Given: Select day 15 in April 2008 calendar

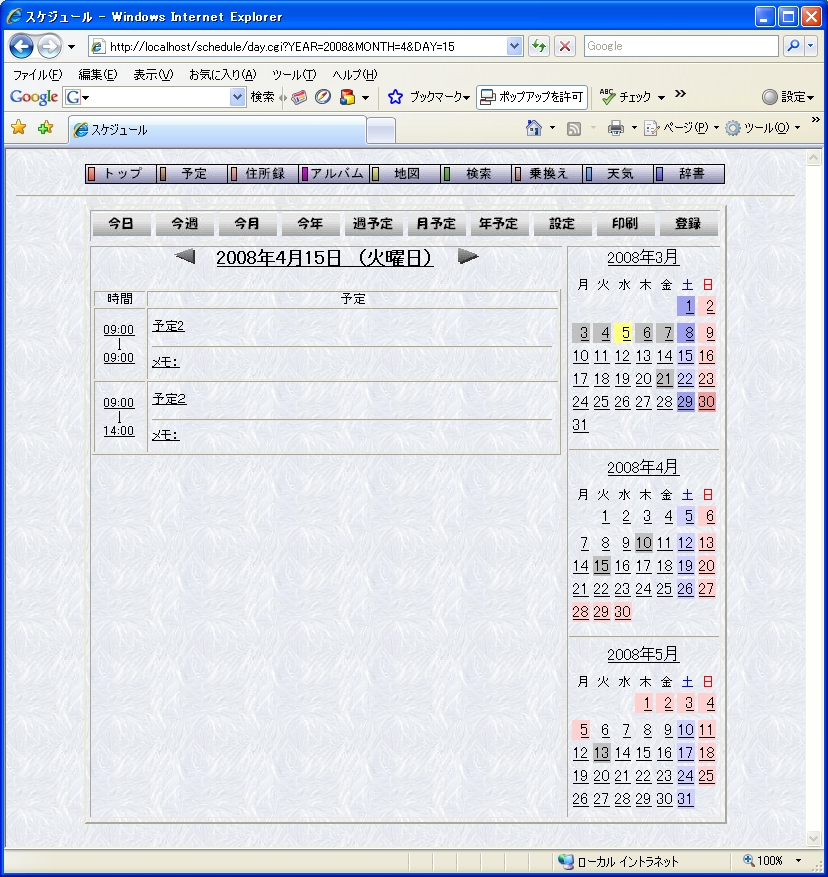Looking at the screenshot, I should tap(601, 566).
